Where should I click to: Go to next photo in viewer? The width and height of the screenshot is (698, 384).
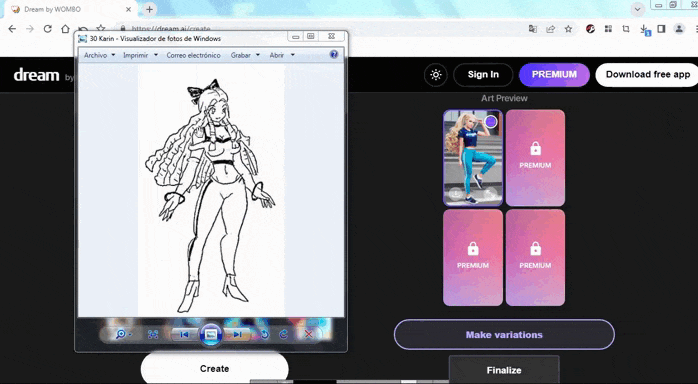click(237, 334)
